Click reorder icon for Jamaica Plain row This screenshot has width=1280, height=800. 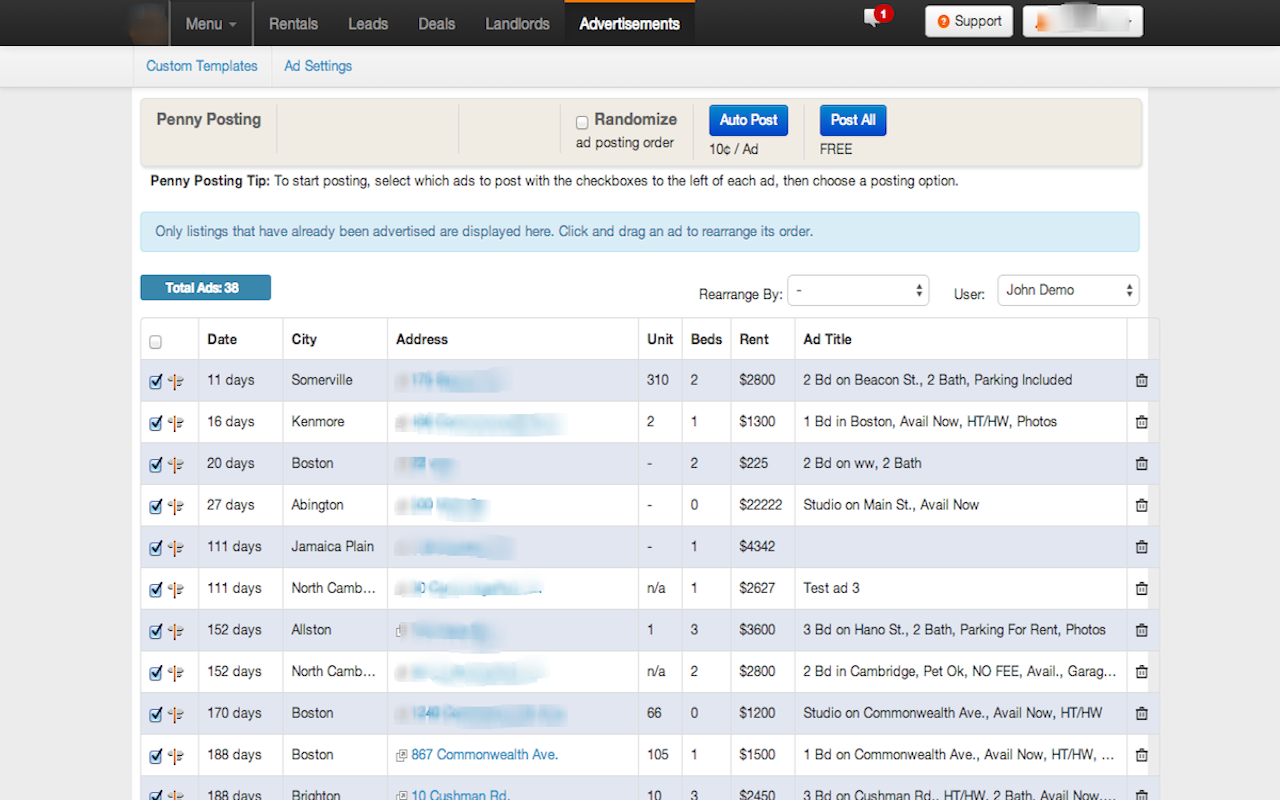tap(176, 548)
